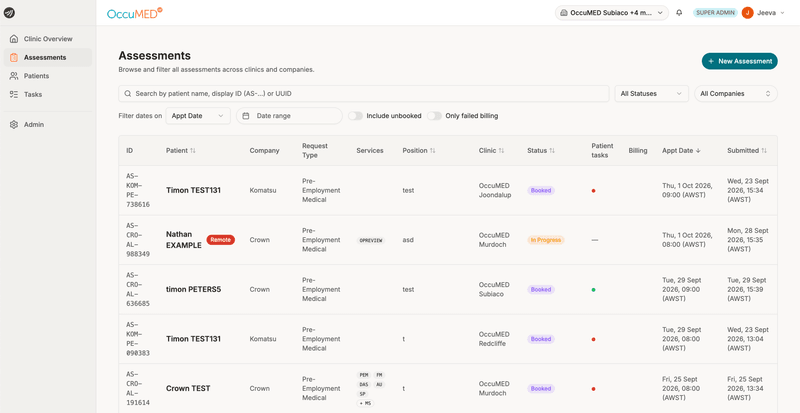The height and width of the screenshot is (413, 800).
Task: Click the round logo icon atop sidebar
Action: 9,13
